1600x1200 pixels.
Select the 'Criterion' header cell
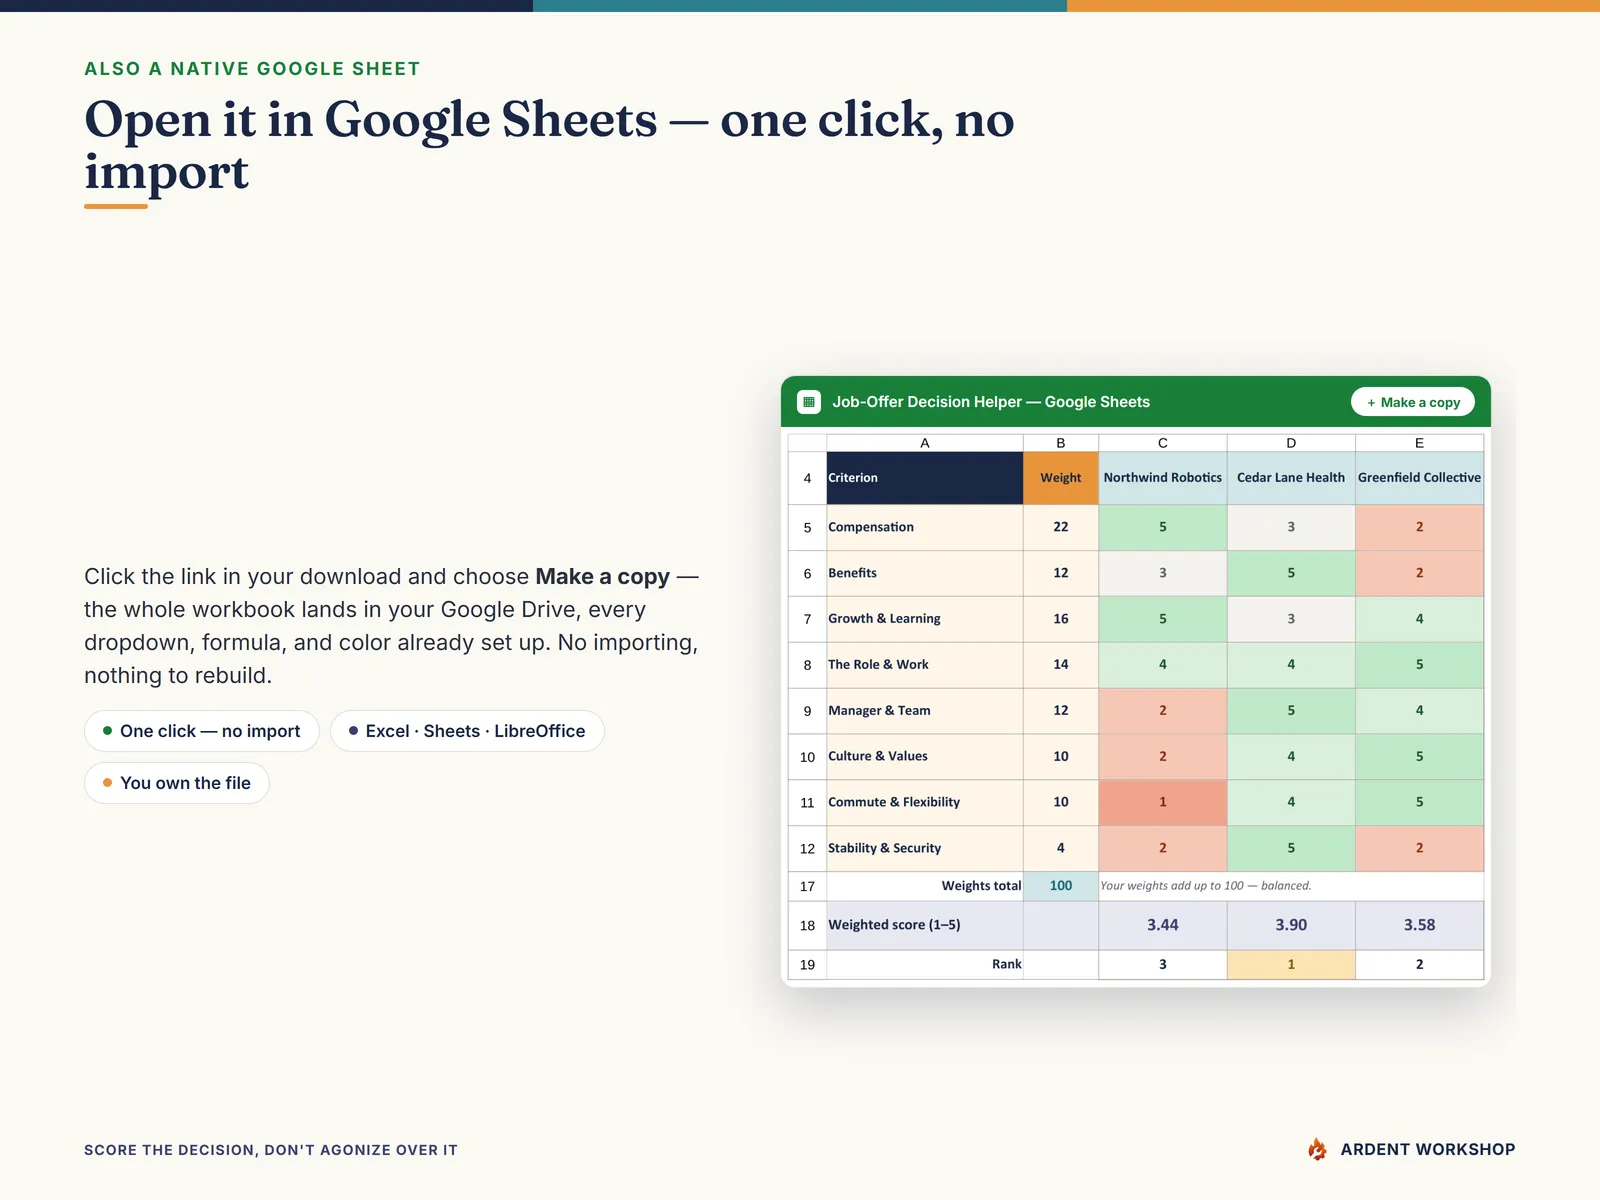925,478
